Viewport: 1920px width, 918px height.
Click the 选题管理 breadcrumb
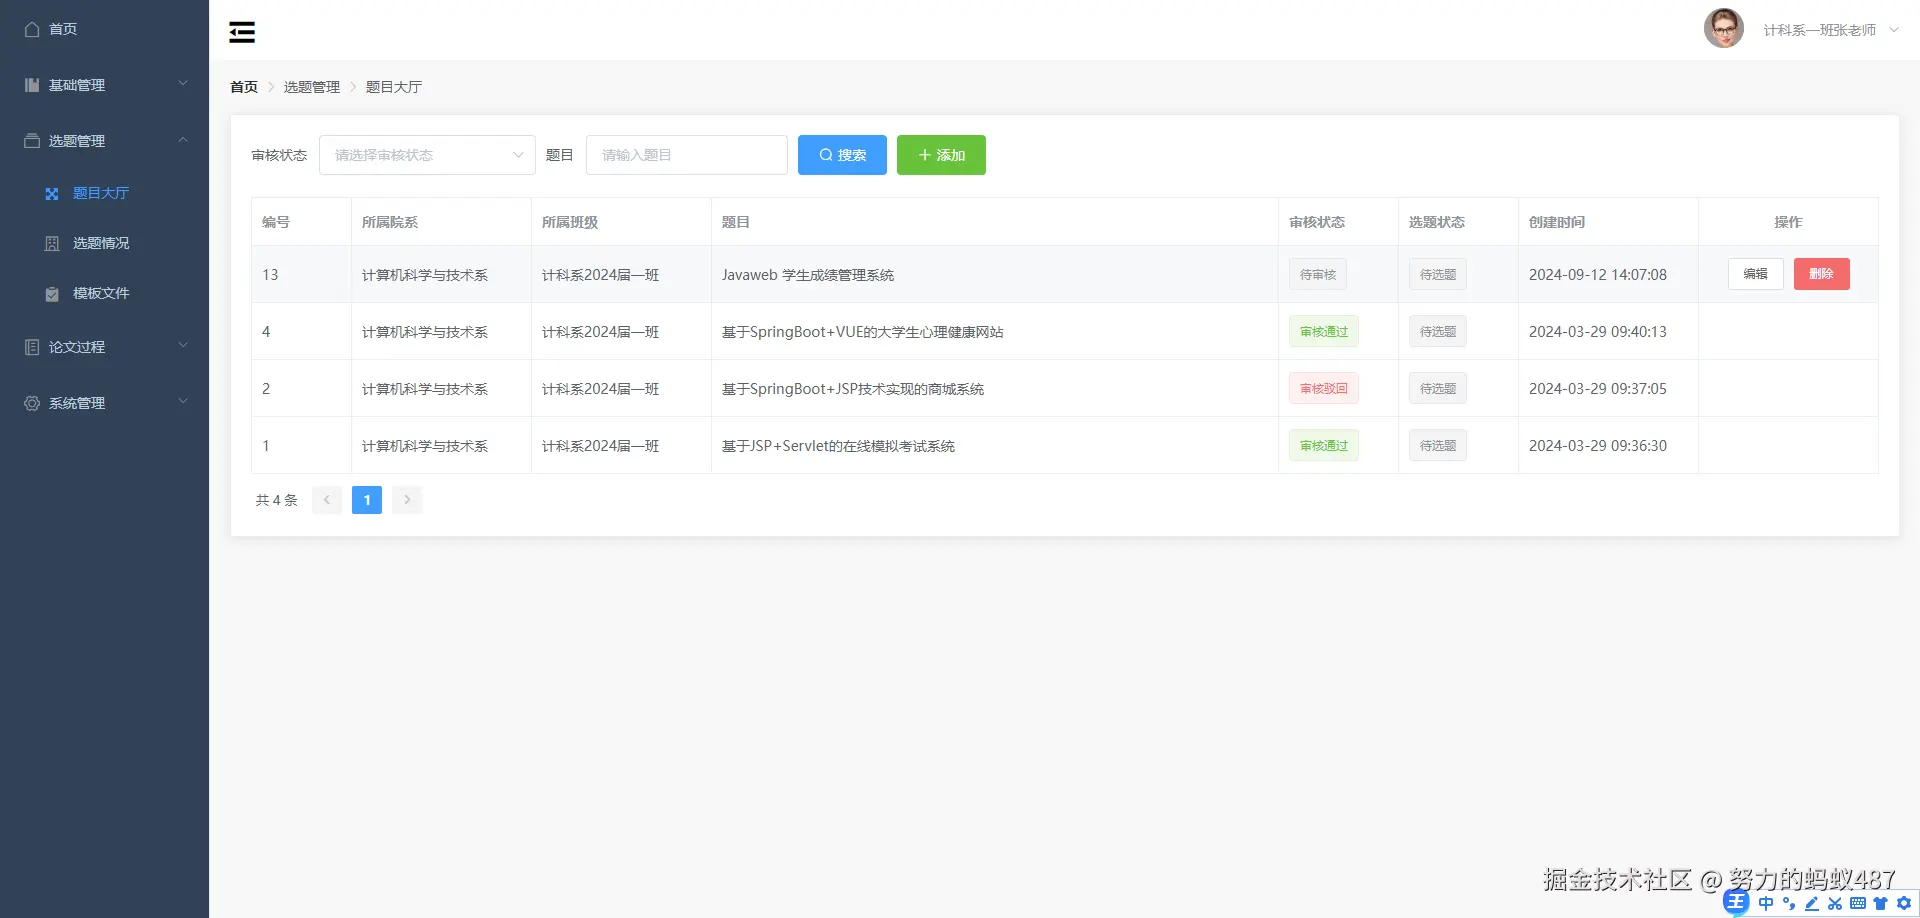[312, 87]
